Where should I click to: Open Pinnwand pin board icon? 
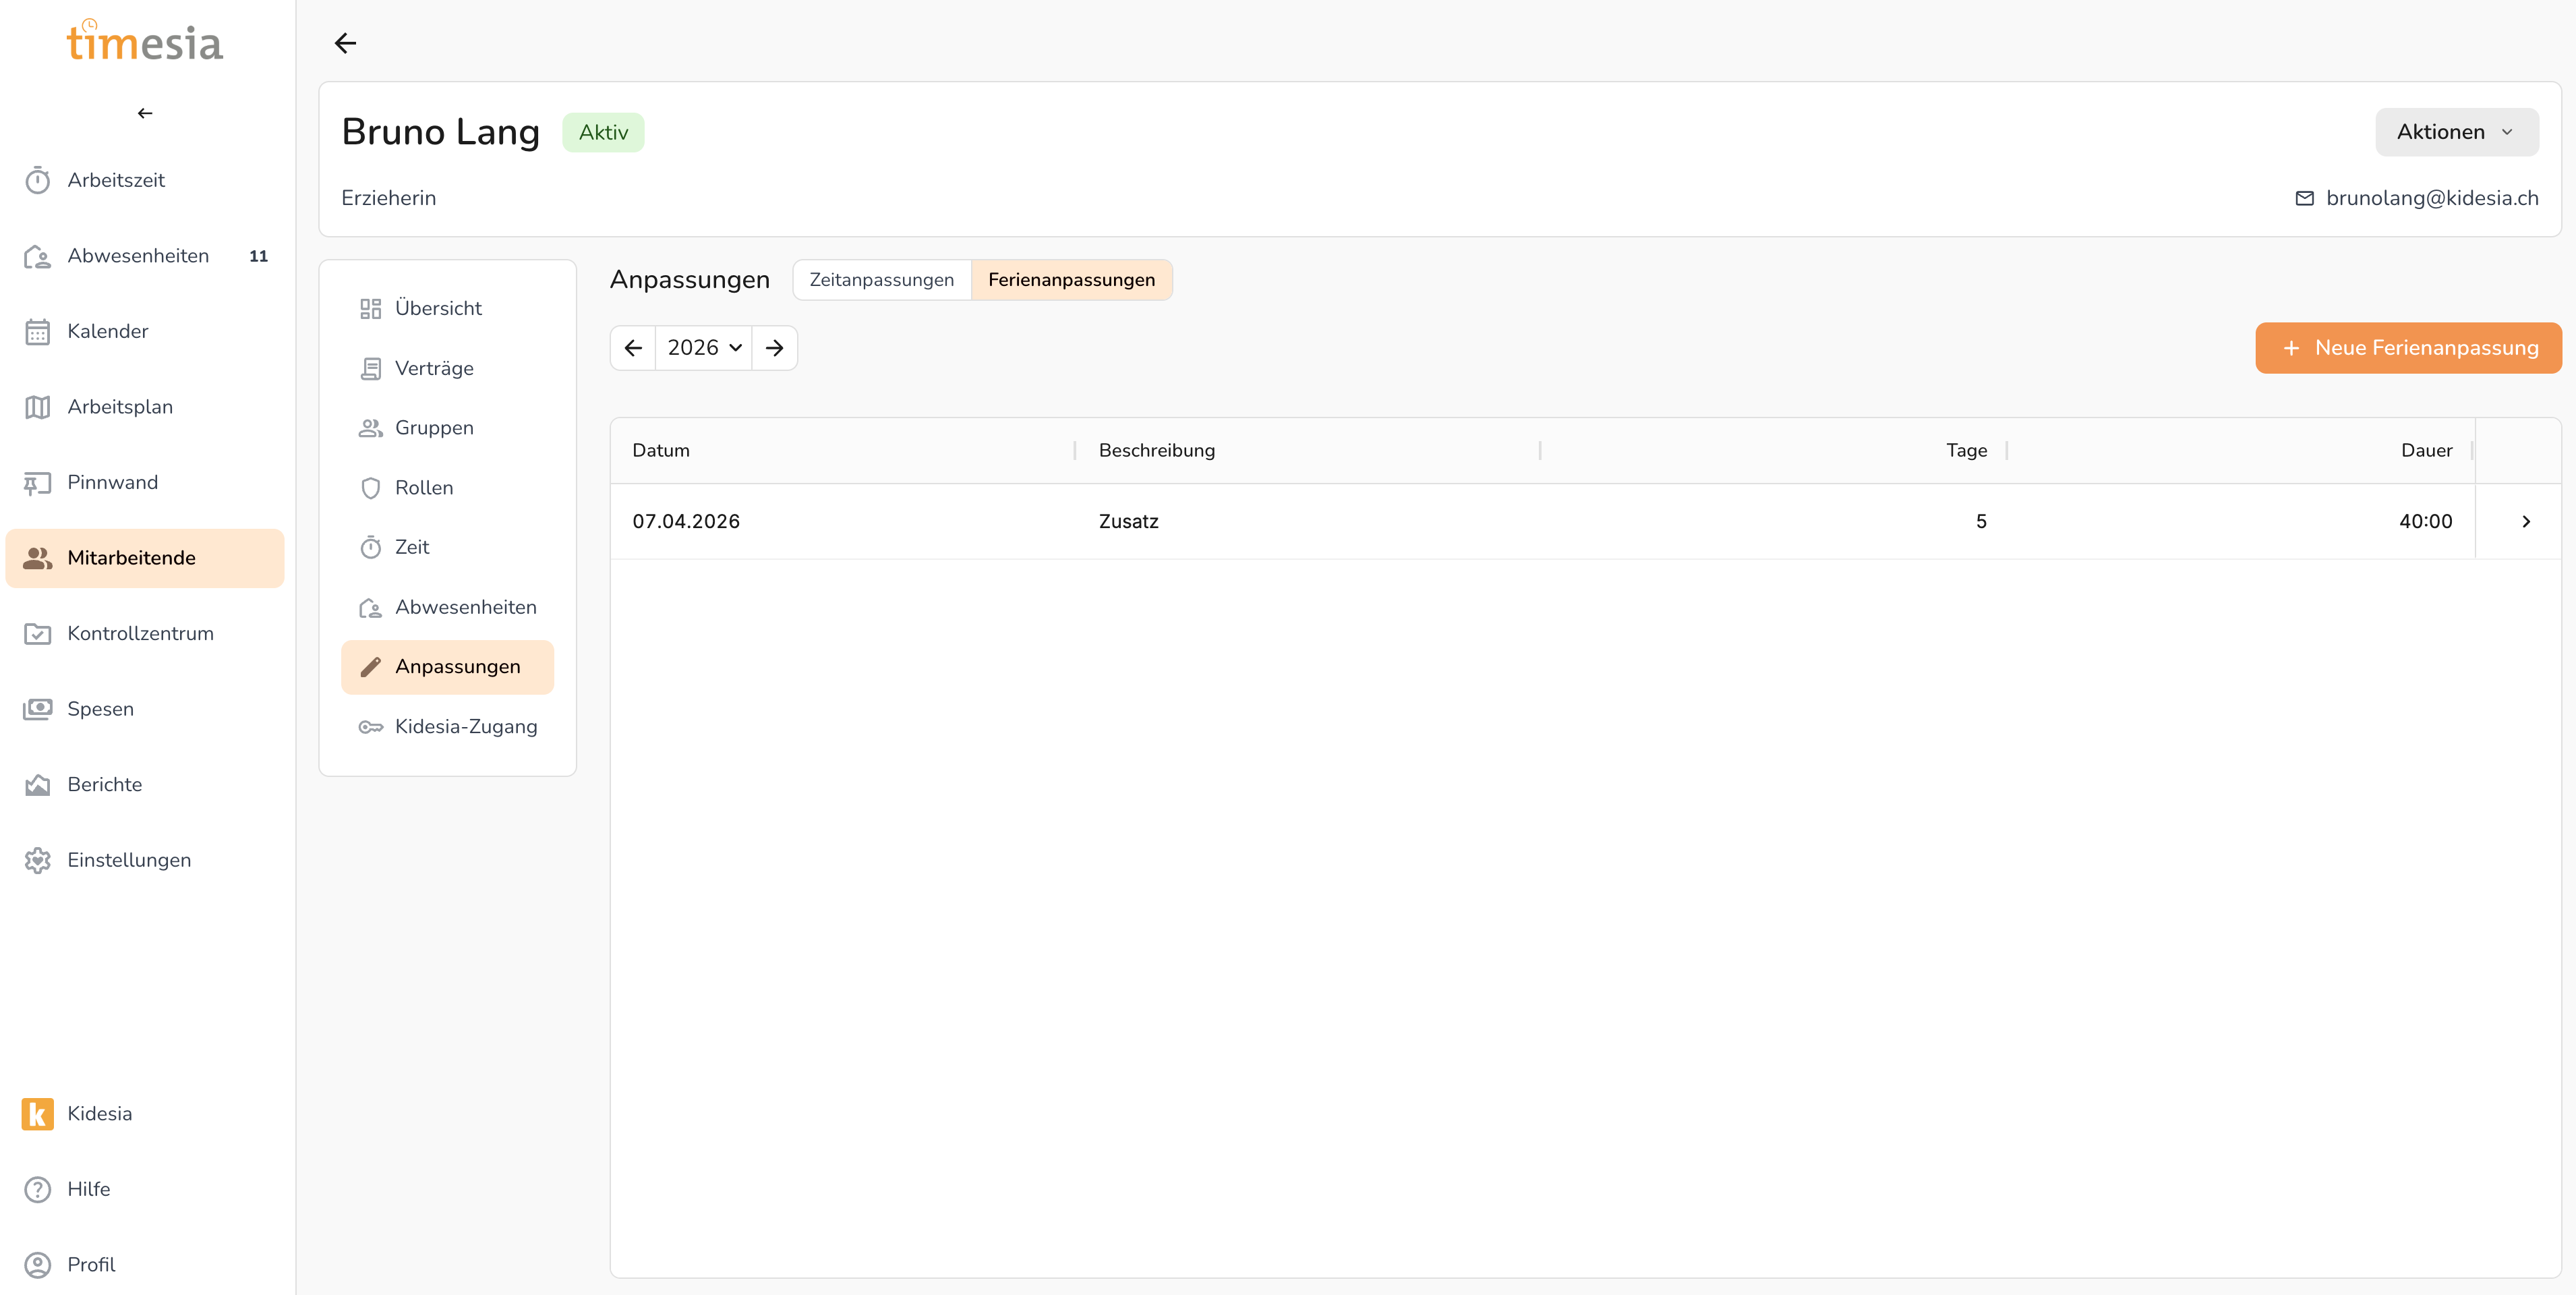[x=37, y=483]
